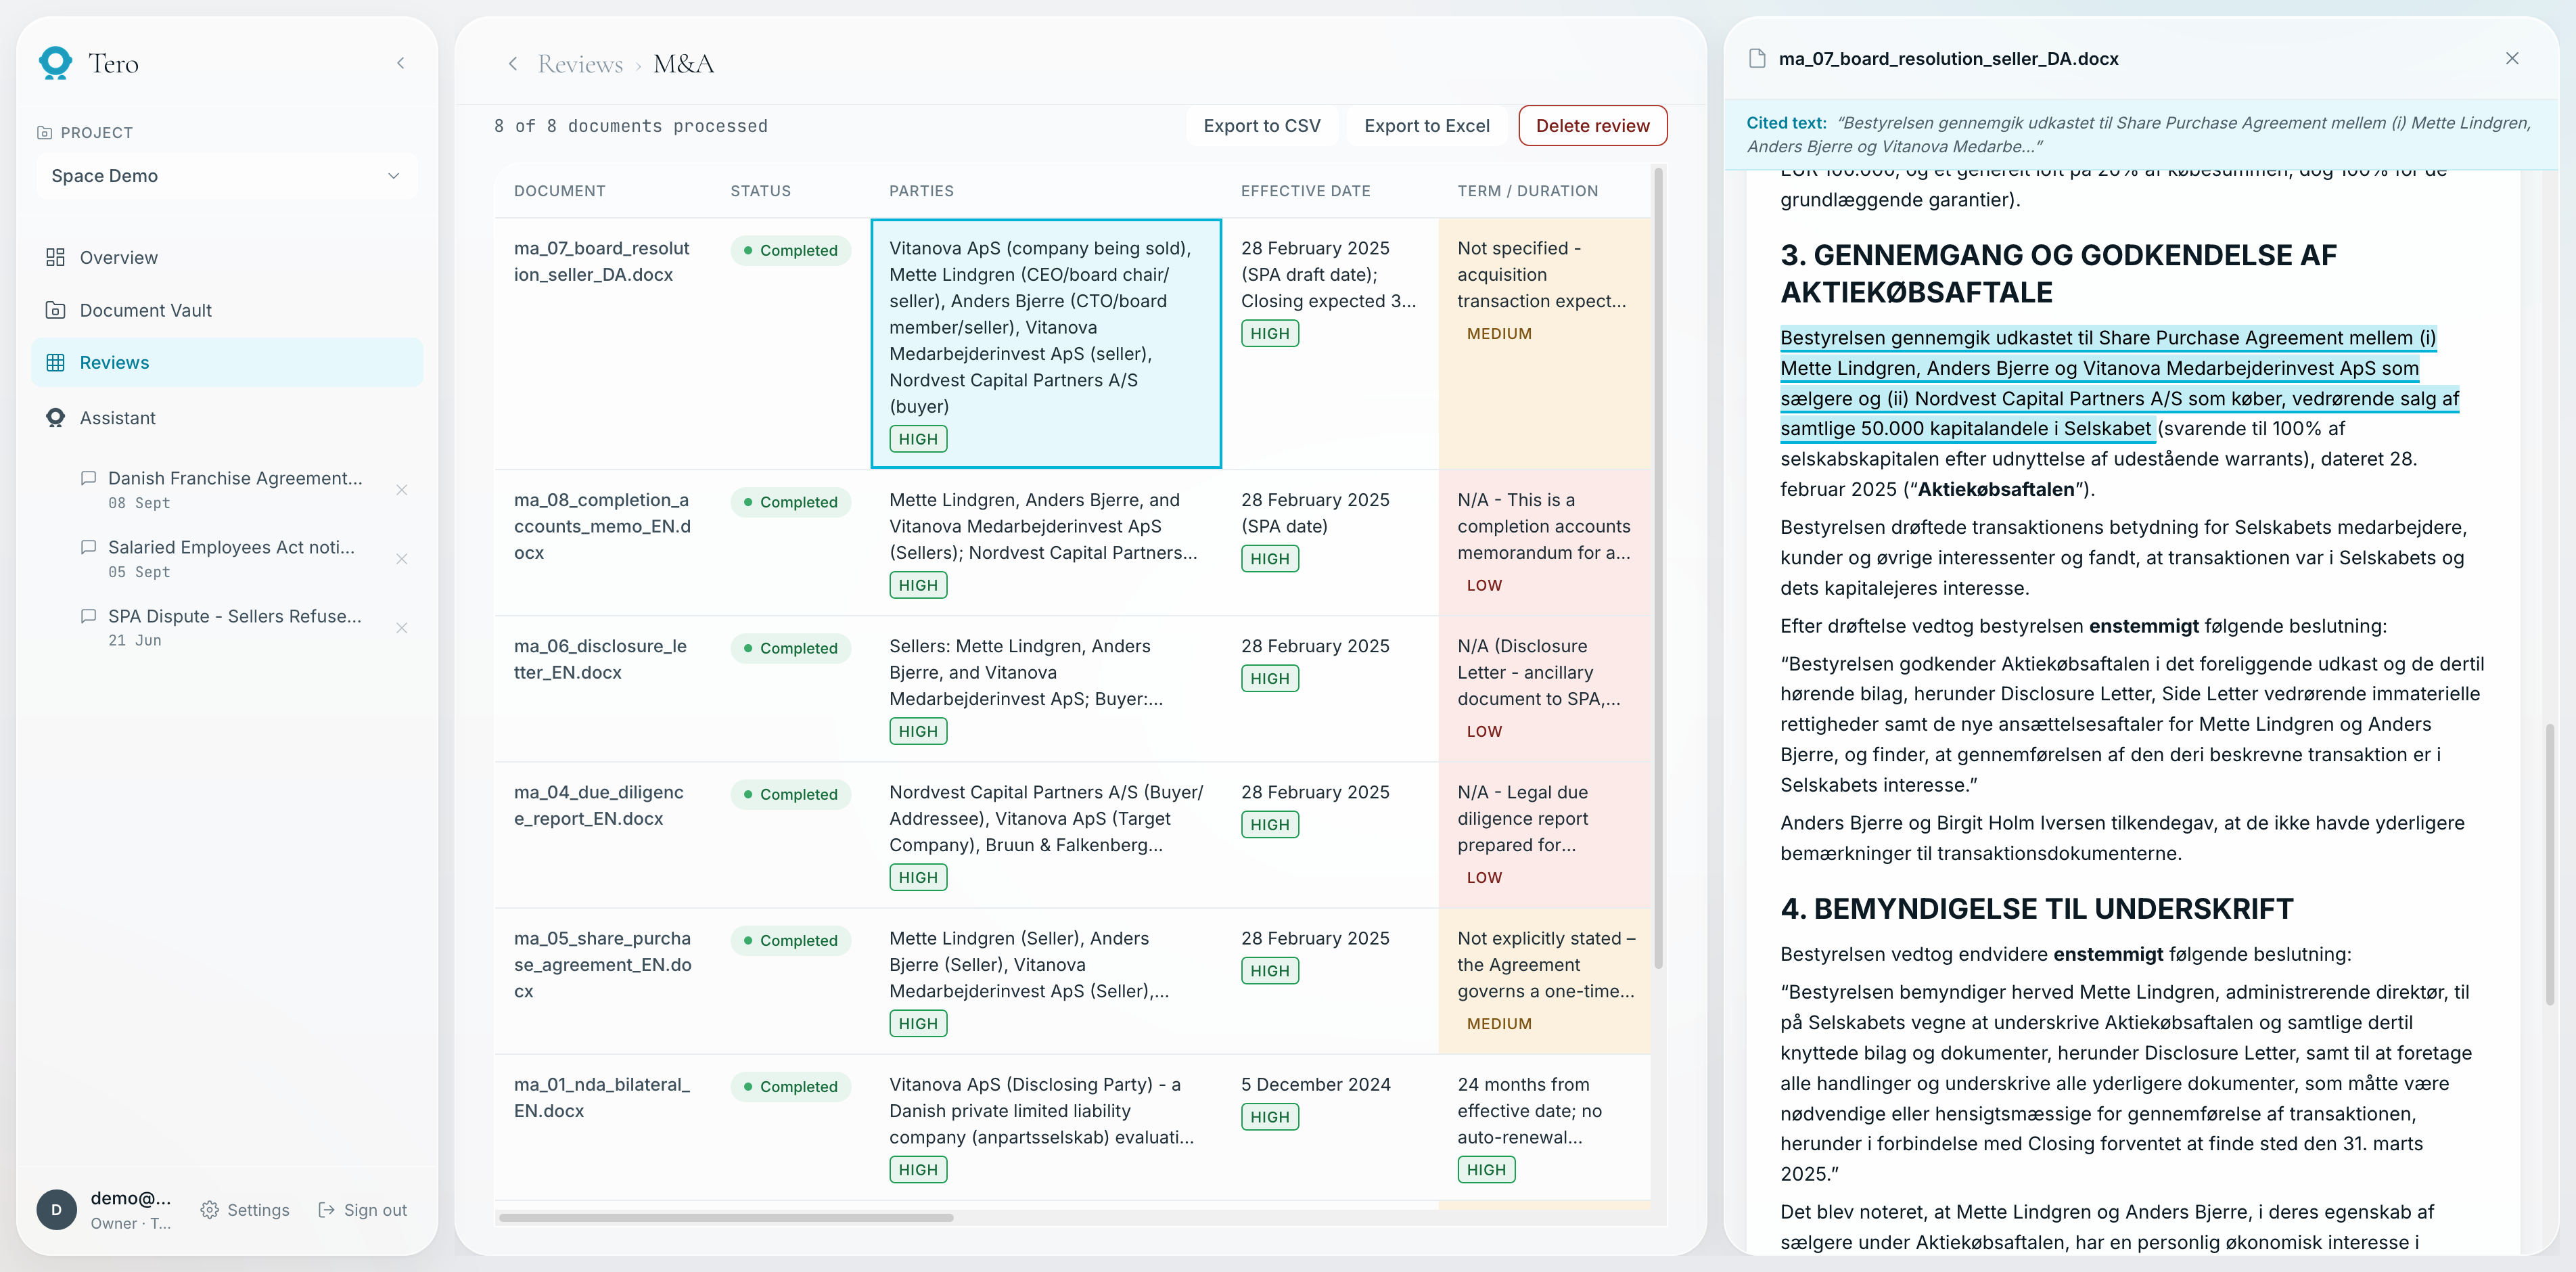2576x1272 pixels.
Task: Click Sign out
Action: pos(363,1210)
